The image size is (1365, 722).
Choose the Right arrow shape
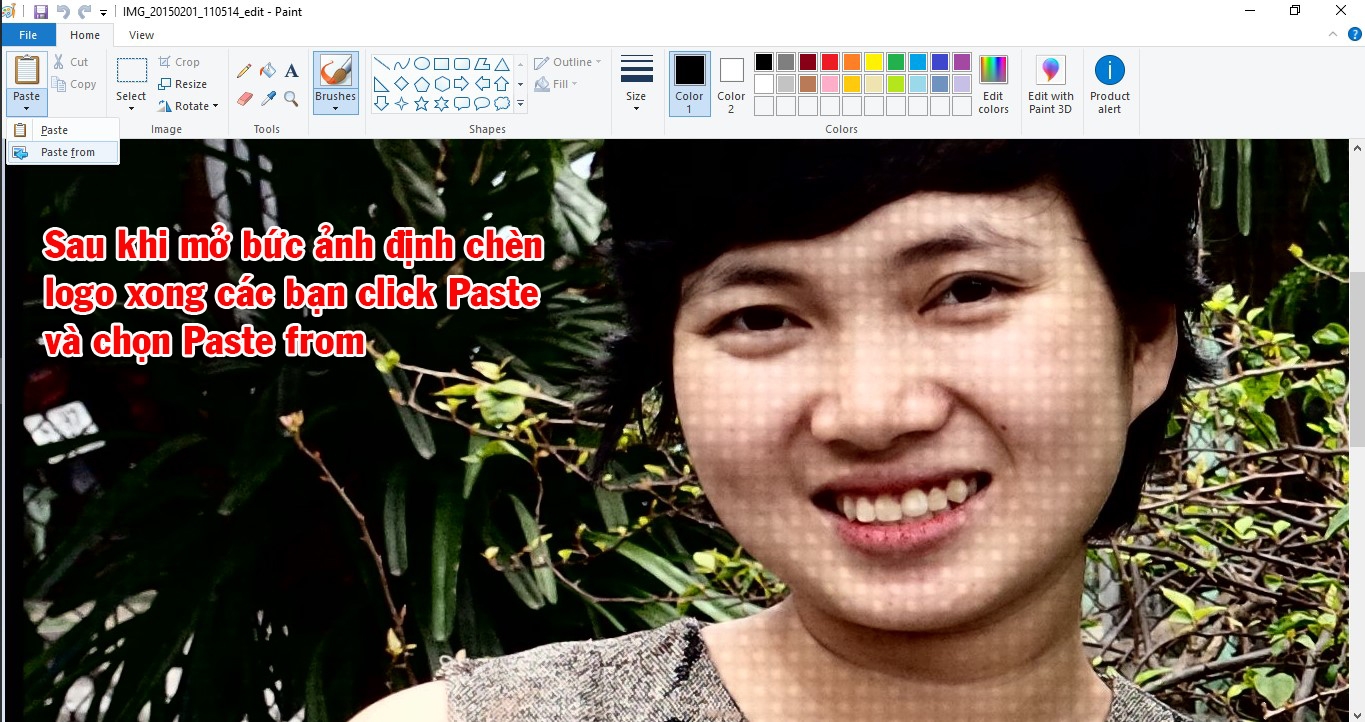coord(461,84)
